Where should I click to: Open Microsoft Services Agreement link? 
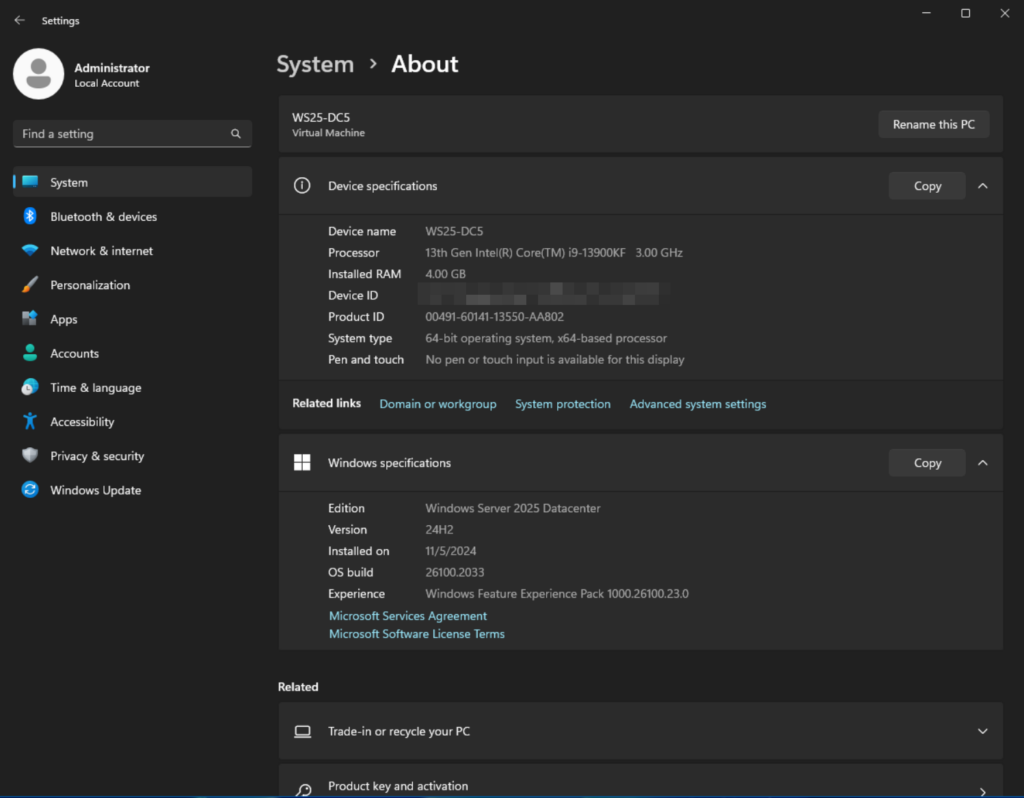(408, 616)
